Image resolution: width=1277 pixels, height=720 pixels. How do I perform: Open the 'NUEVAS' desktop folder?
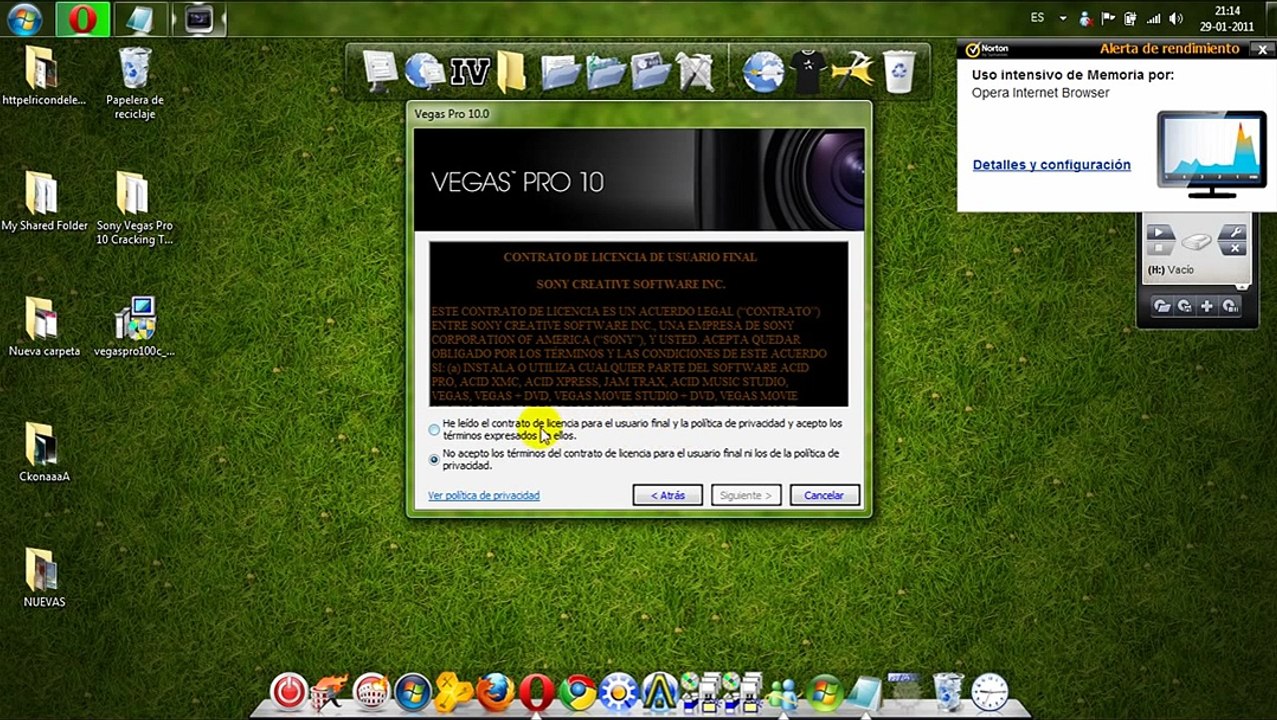click(x=43, y=578)
